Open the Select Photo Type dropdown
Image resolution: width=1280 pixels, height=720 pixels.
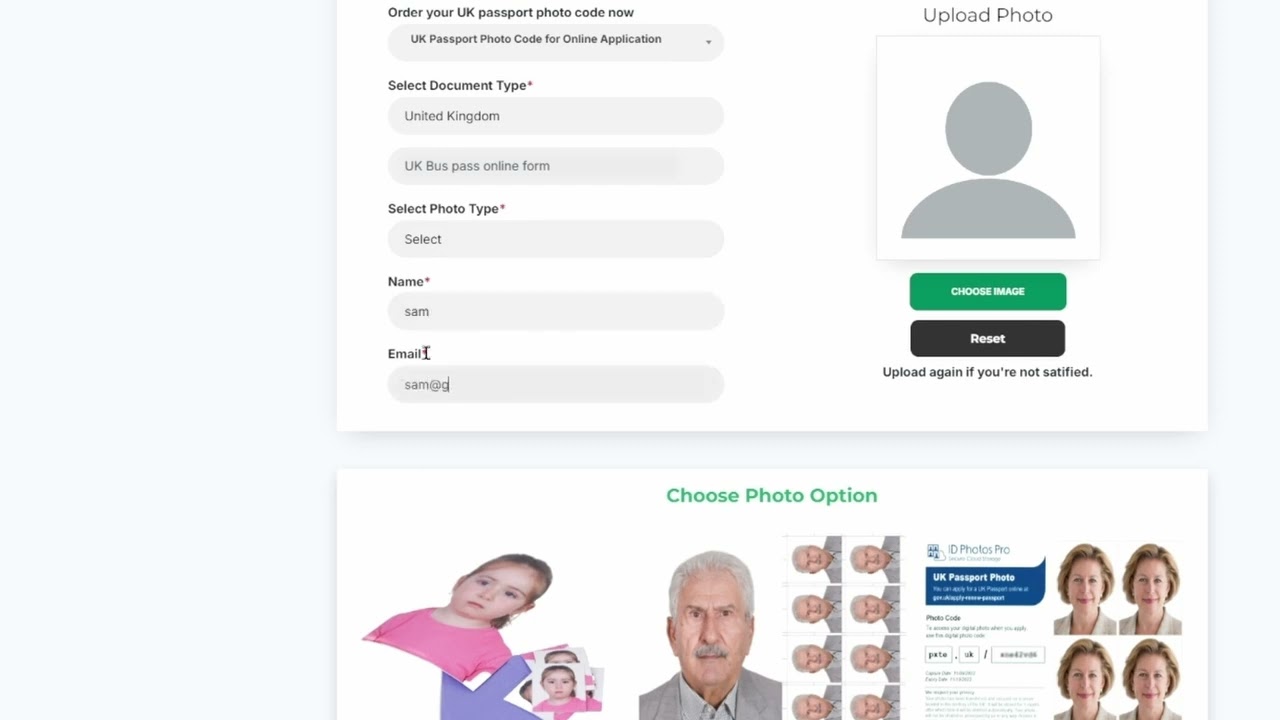tap(555, 239)
